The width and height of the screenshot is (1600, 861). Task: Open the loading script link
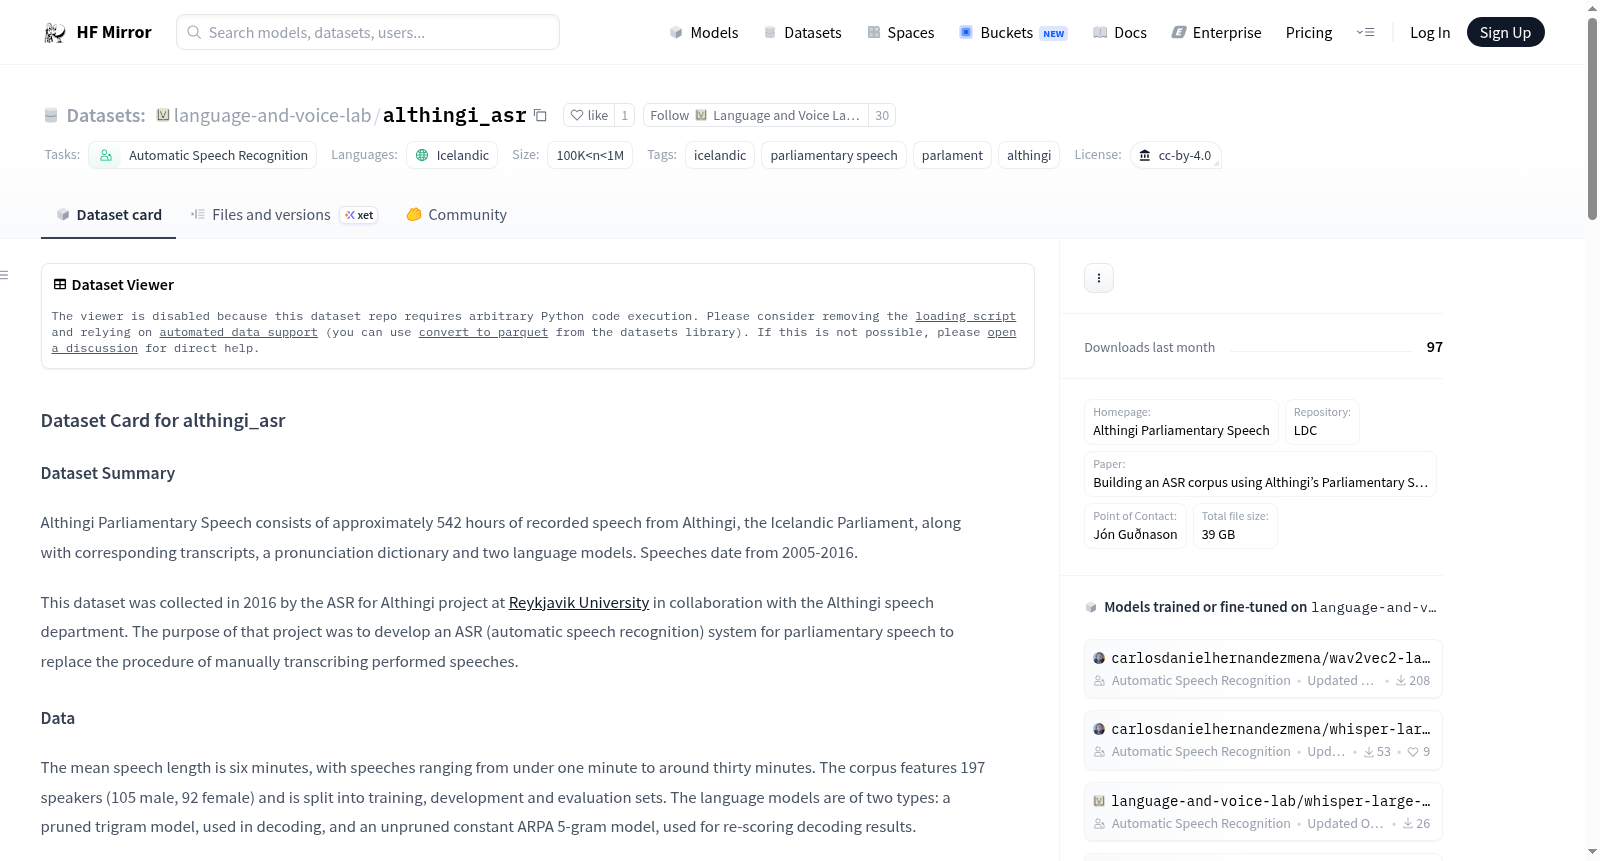click(x=966, y=316)
